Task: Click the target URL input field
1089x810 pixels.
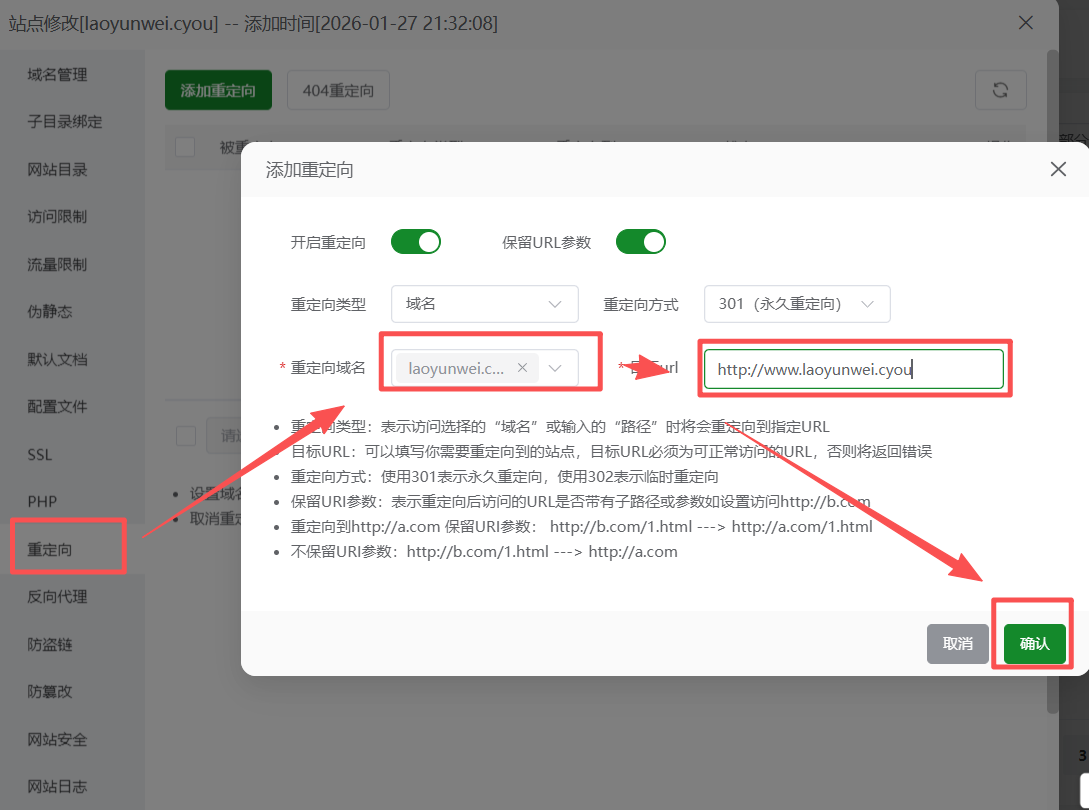Action: point(853,369)
